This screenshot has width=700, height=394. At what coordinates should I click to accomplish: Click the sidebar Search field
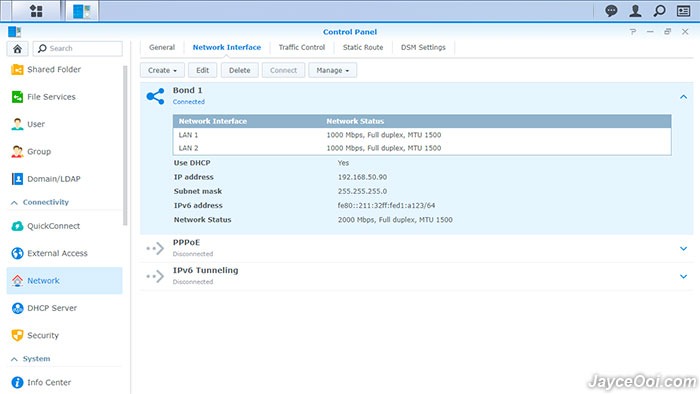(x=78, y=49)
